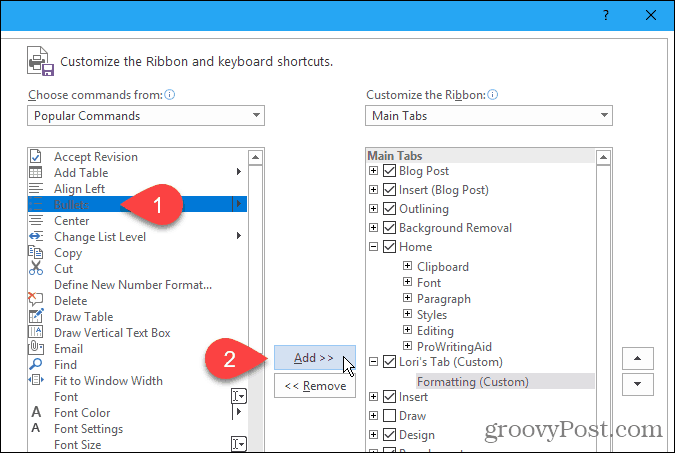Click the Fit to Window Width icon
Screen dimensions: 675x453
click(36, 380)
